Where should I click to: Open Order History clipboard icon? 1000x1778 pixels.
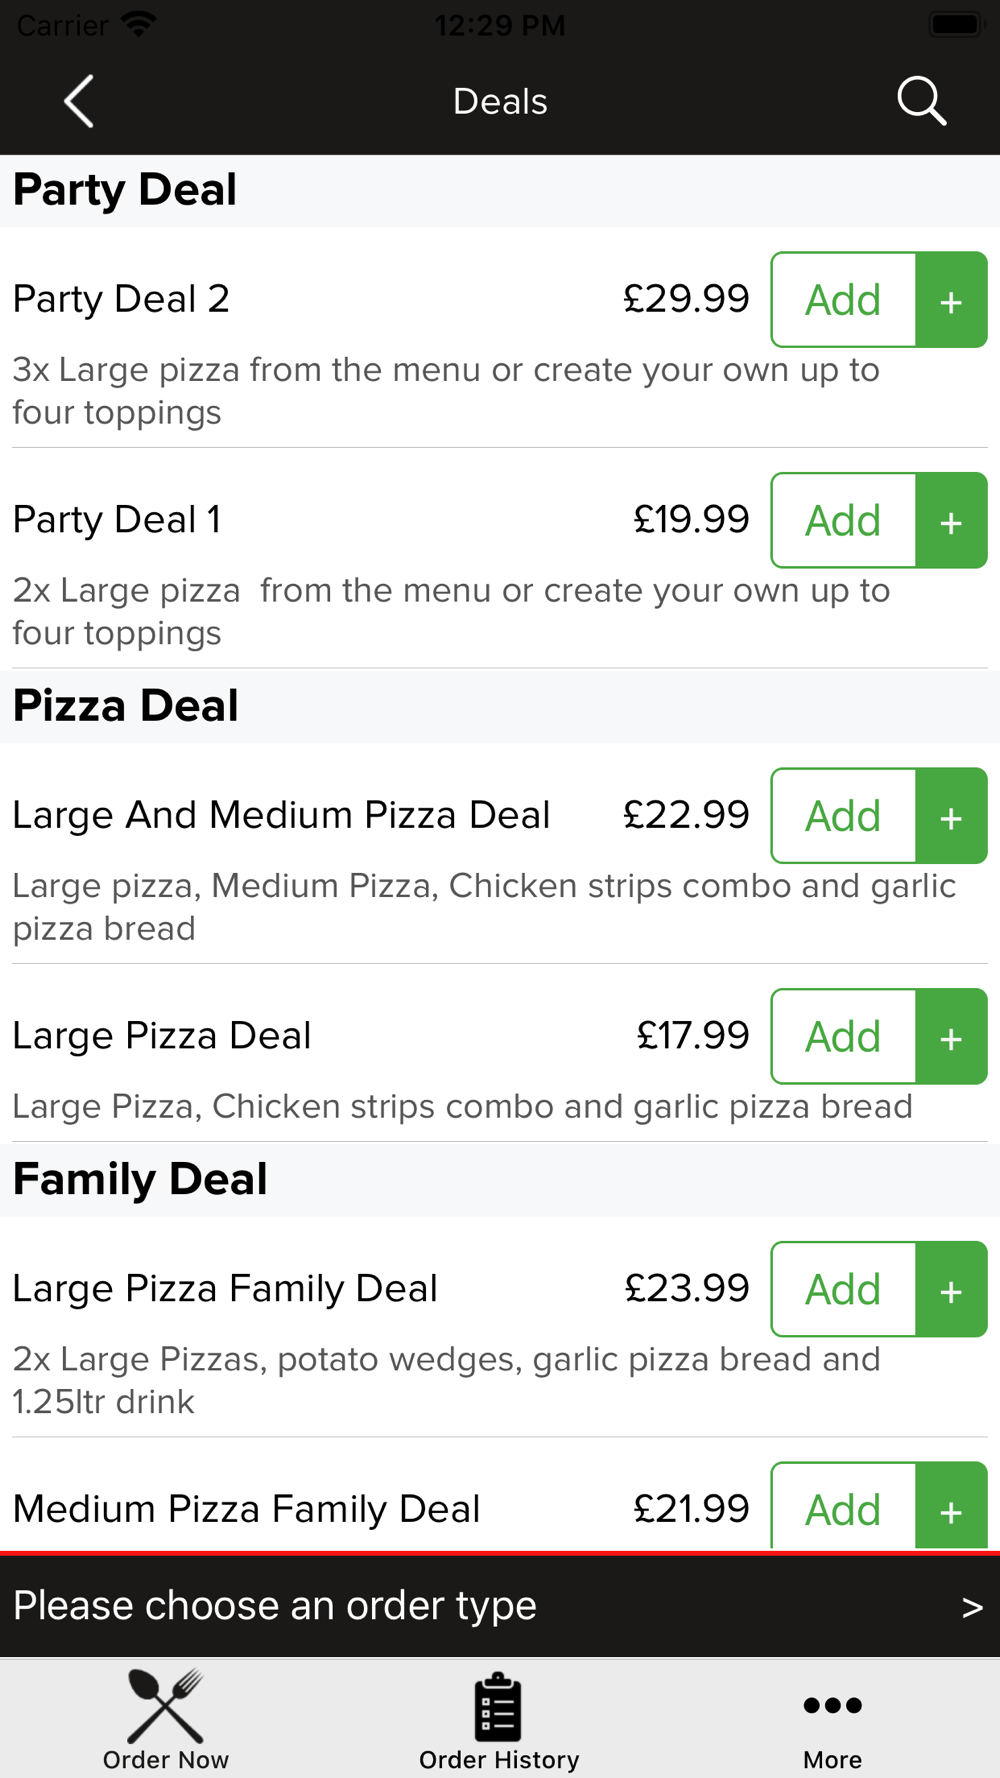[x=498, y=1706]
